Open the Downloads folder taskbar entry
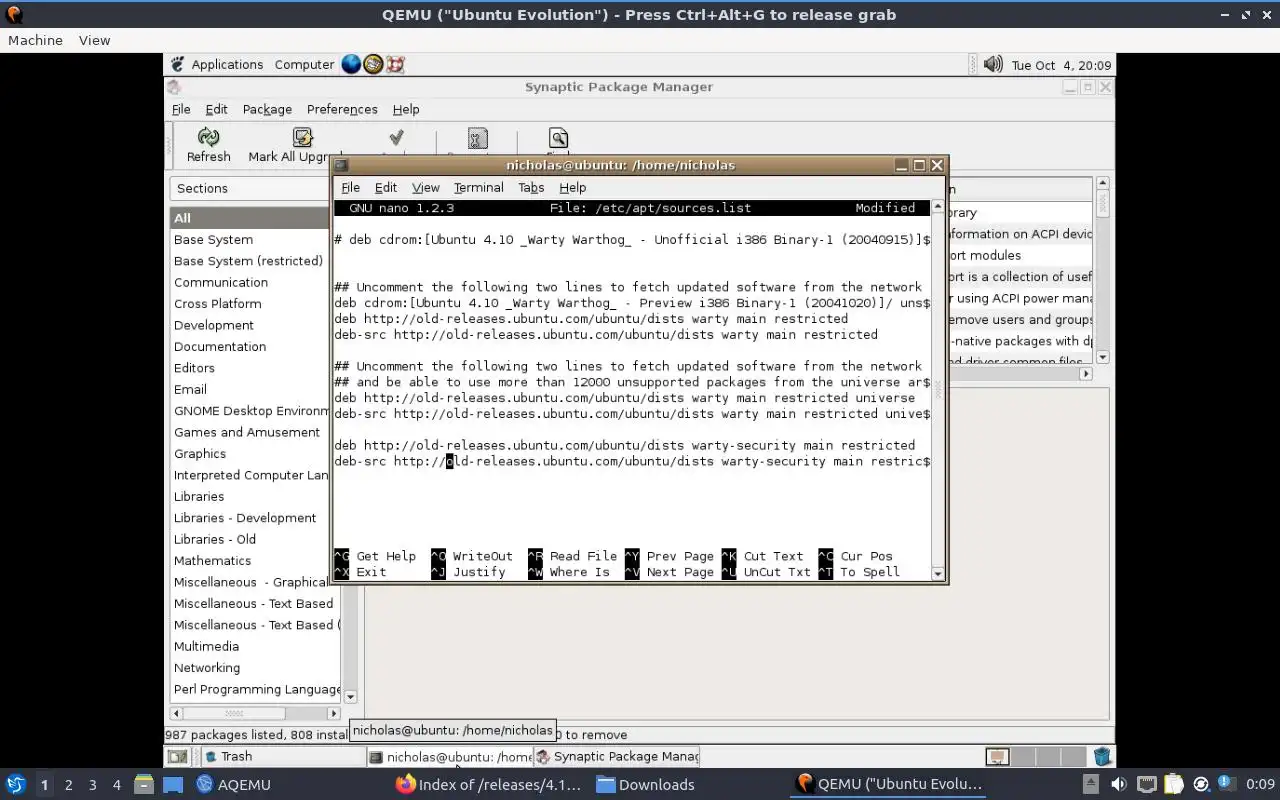Viewport: 1280px width, 800px height. (x=645, y=784)
